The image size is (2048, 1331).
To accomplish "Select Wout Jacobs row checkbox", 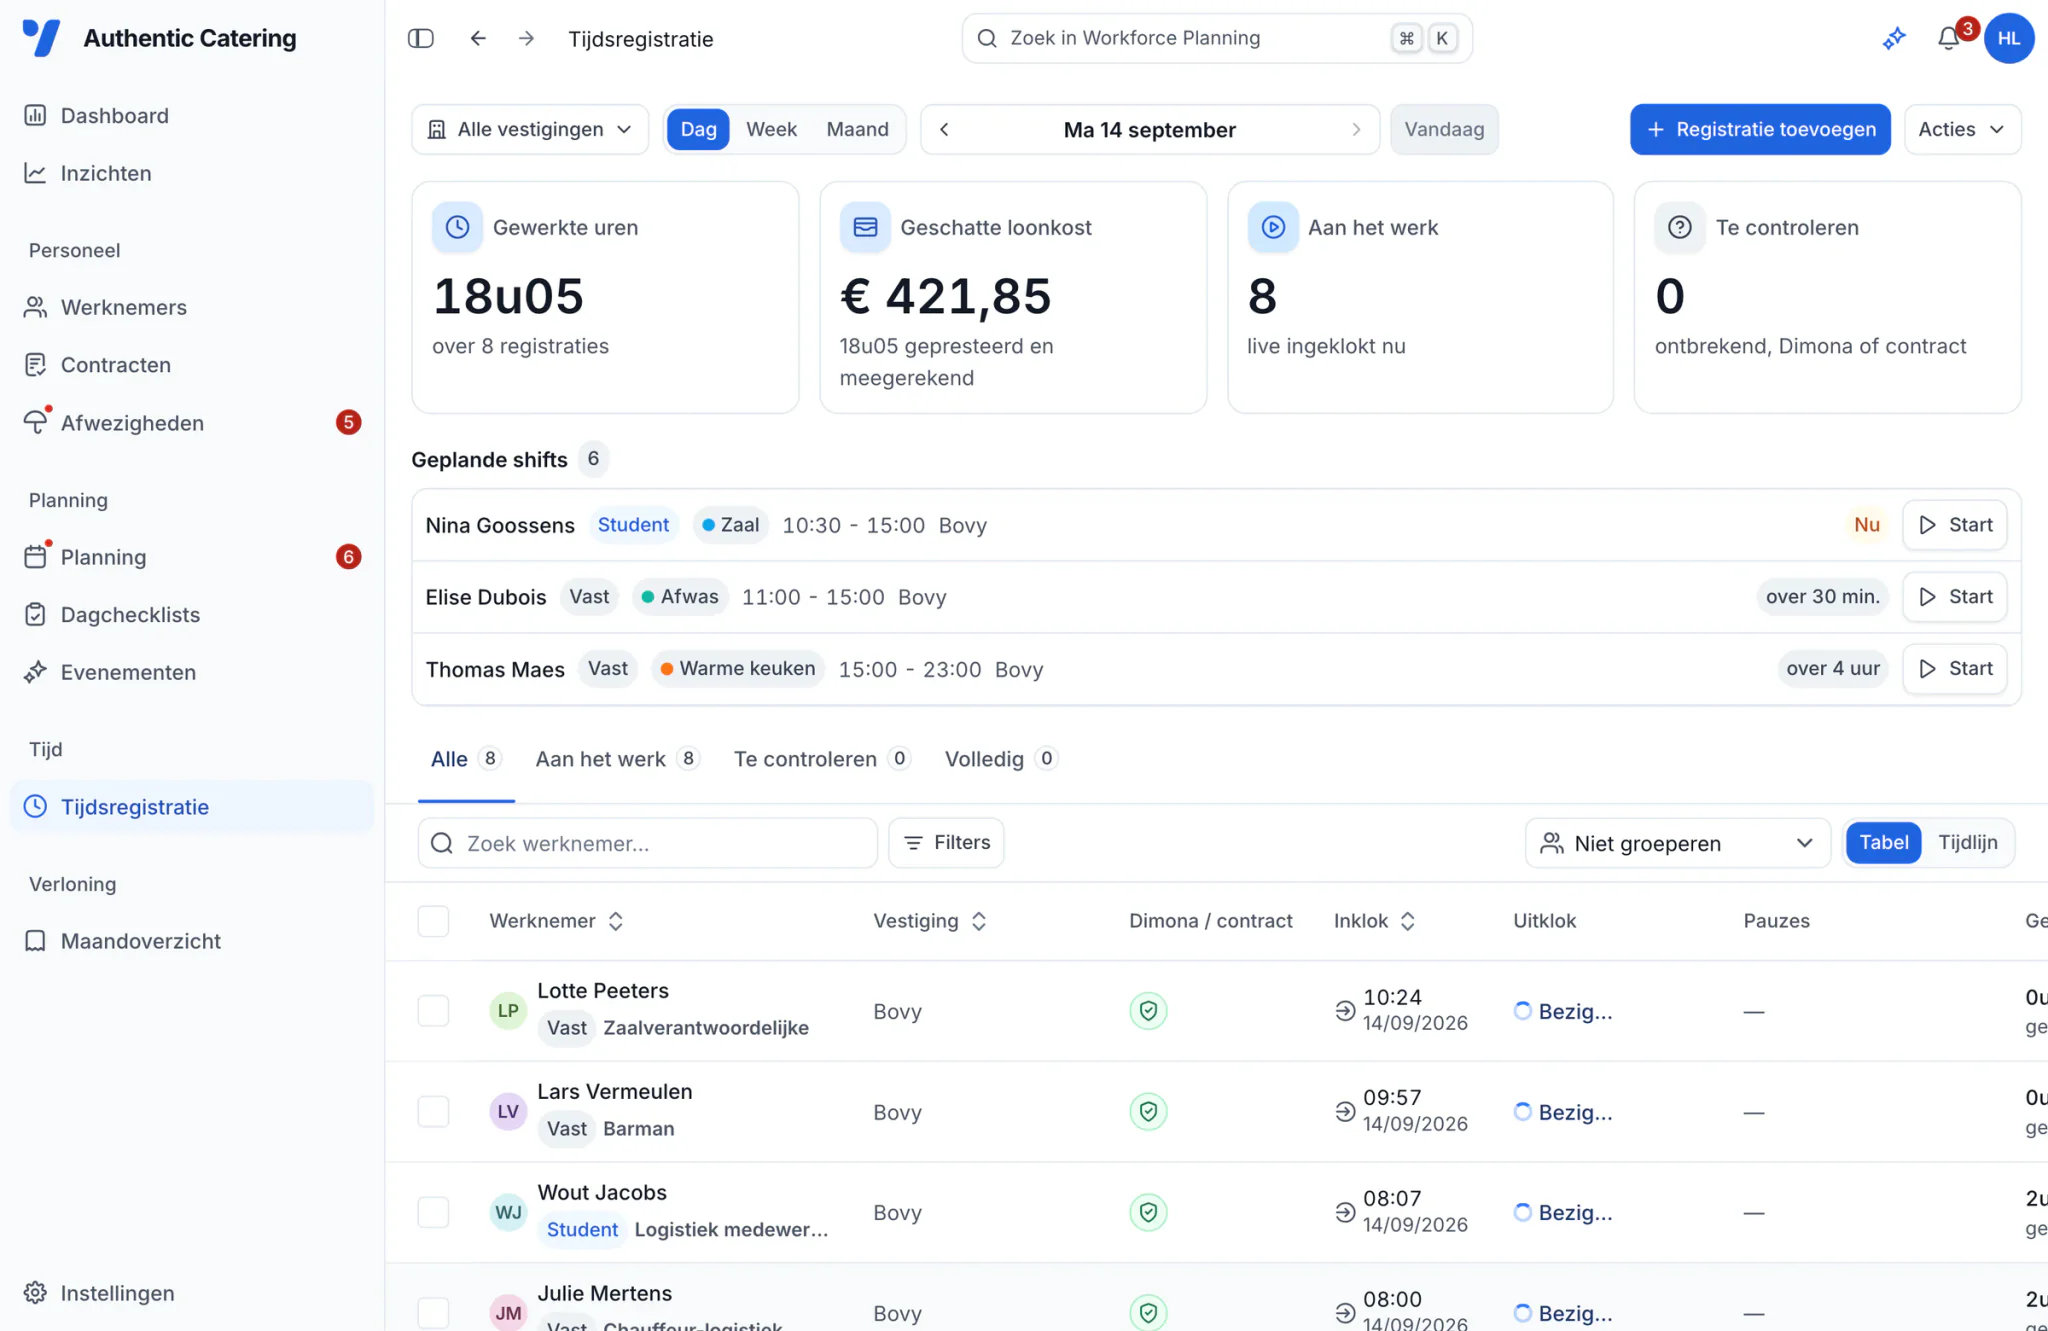I will [433, 1212].
